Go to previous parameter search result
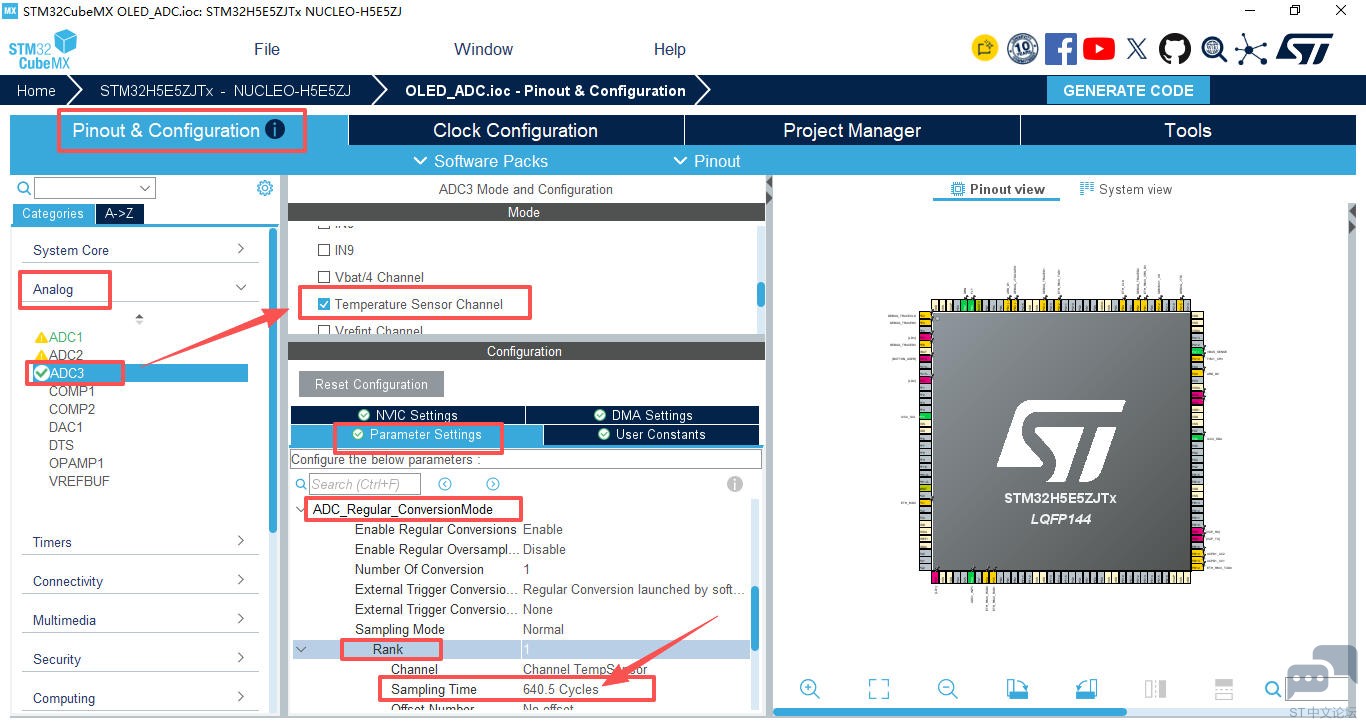Viewport: 1366px width, 728px height. [x=445, y=484]
